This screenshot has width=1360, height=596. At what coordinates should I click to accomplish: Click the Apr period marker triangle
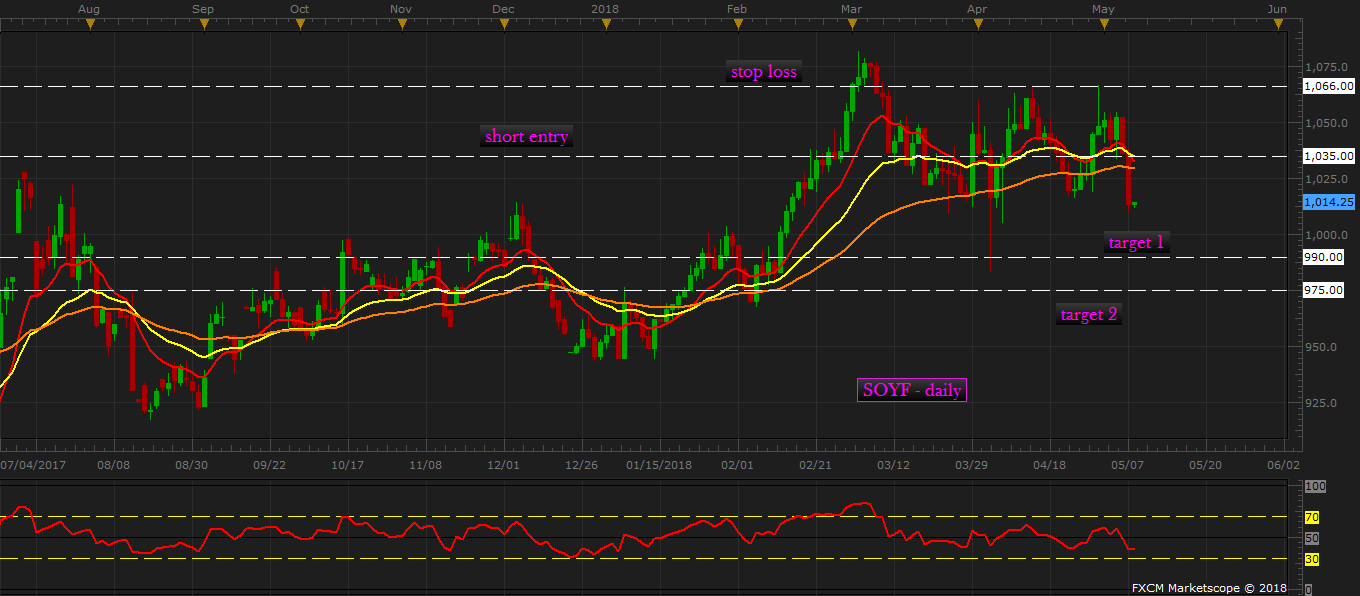click(x=978, y=24)
